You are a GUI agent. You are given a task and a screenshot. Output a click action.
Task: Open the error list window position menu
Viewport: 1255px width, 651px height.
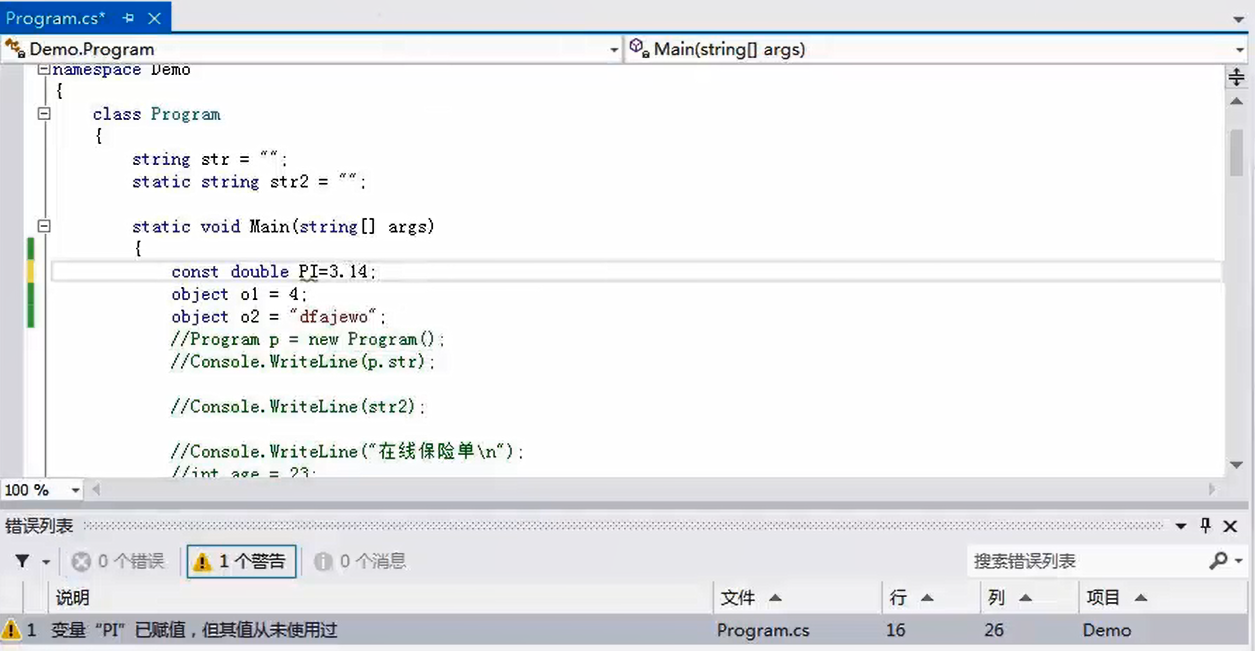point(1181,526)
